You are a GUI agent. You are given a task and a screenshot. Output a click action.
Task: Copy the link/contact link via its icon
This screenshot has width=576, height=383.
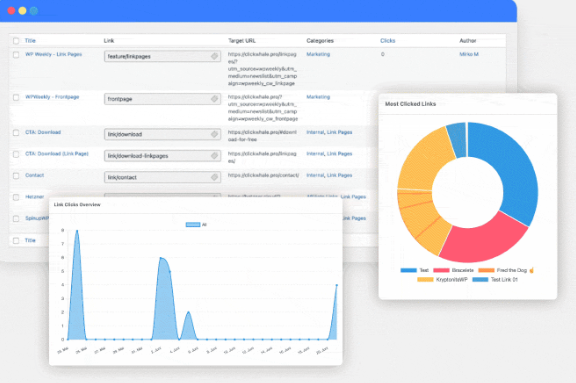click(x=215, y=177)
